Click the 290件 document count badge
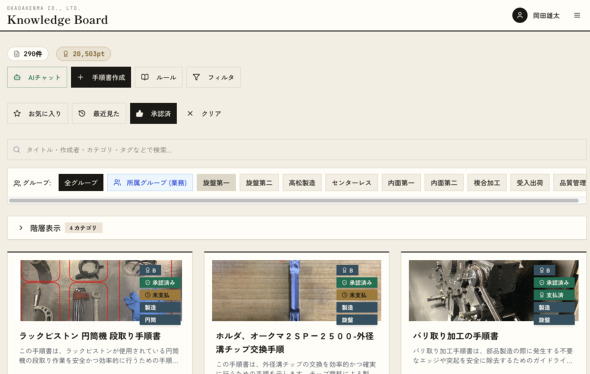Viewport: 590px width, 374px height. click(28, 54)
